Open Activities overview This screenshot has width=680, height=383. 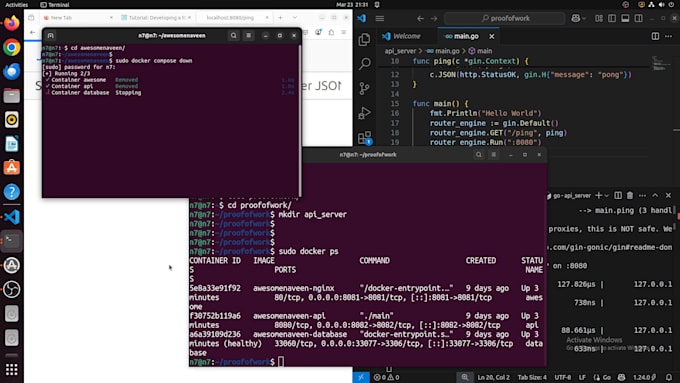[16, 5]
